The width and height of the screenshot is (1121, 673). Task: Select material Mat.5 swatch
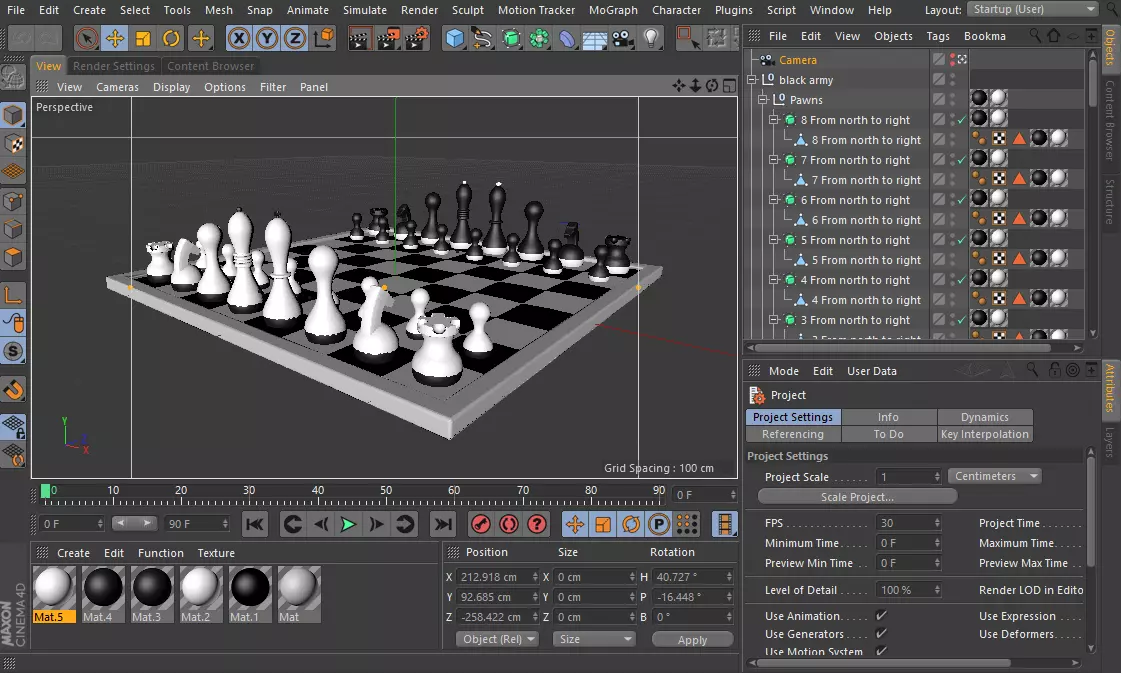(54, 588)
